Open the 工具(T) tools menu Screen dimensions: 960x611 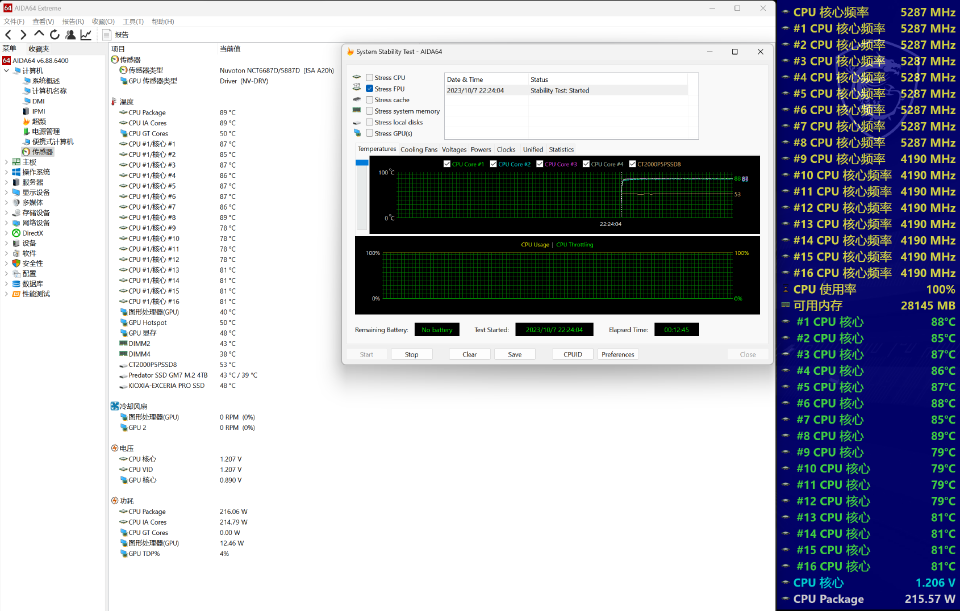(132, 21)
